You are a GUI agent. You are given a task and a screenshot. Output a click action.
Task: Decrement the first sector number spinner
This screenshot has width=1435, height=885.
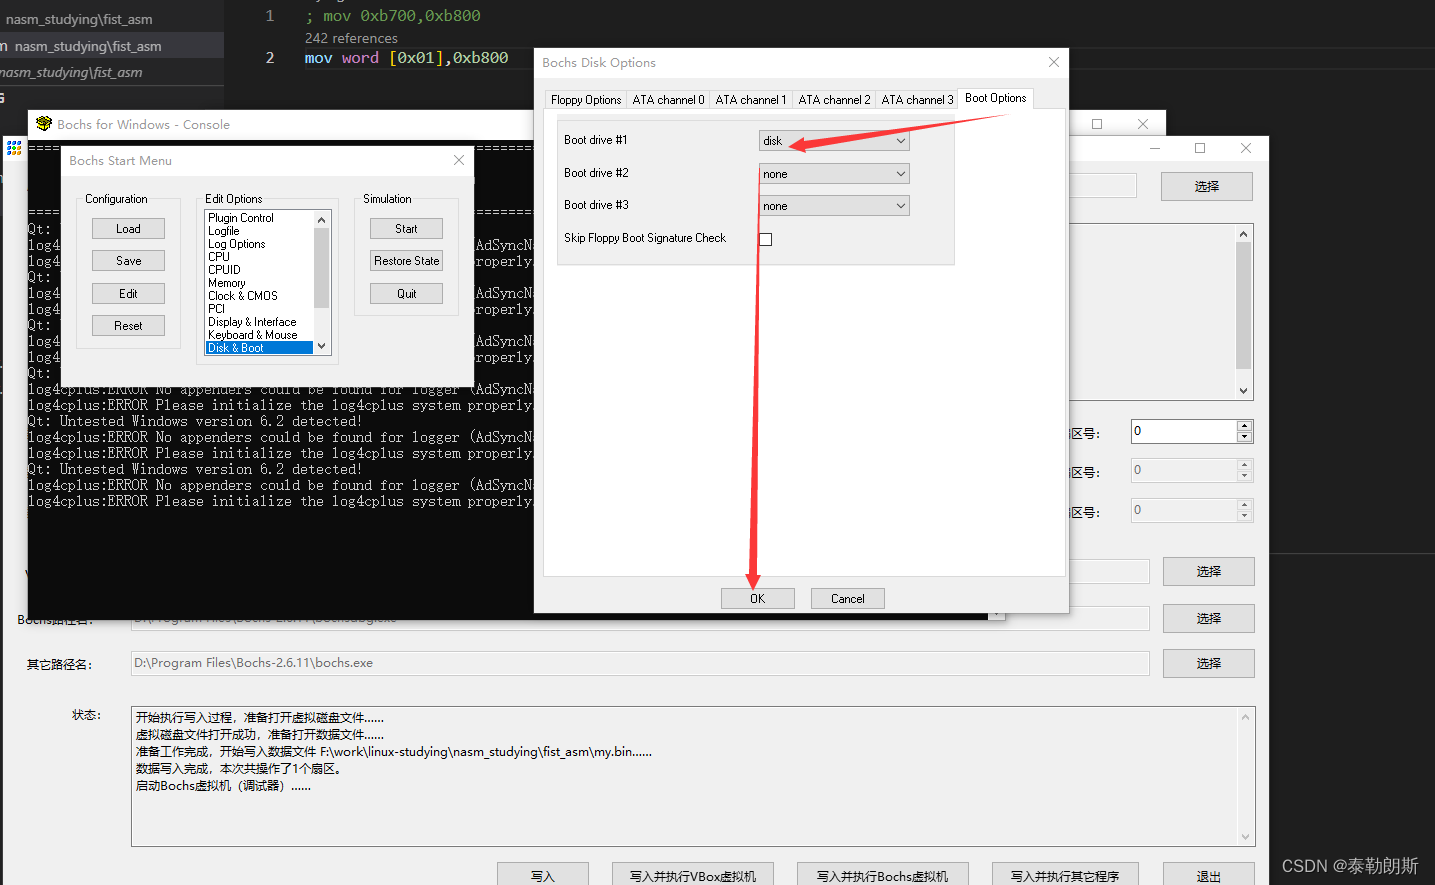[x=1245, y=437]
